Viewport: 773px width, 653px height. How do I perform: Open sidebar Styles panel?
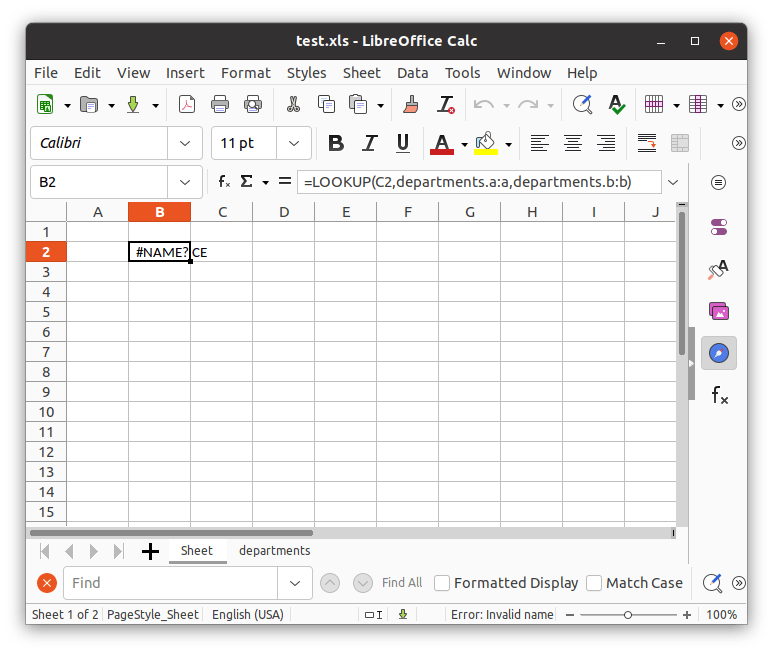pos(719,270)
